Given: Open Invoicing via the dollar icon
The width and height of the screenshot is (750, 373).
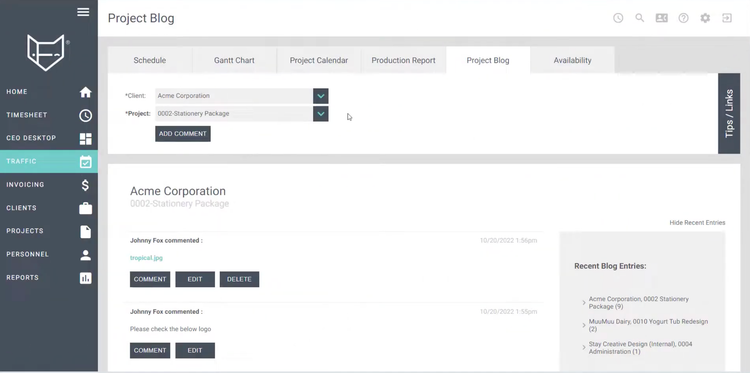Looking at the screenshot, I should 86,185.
